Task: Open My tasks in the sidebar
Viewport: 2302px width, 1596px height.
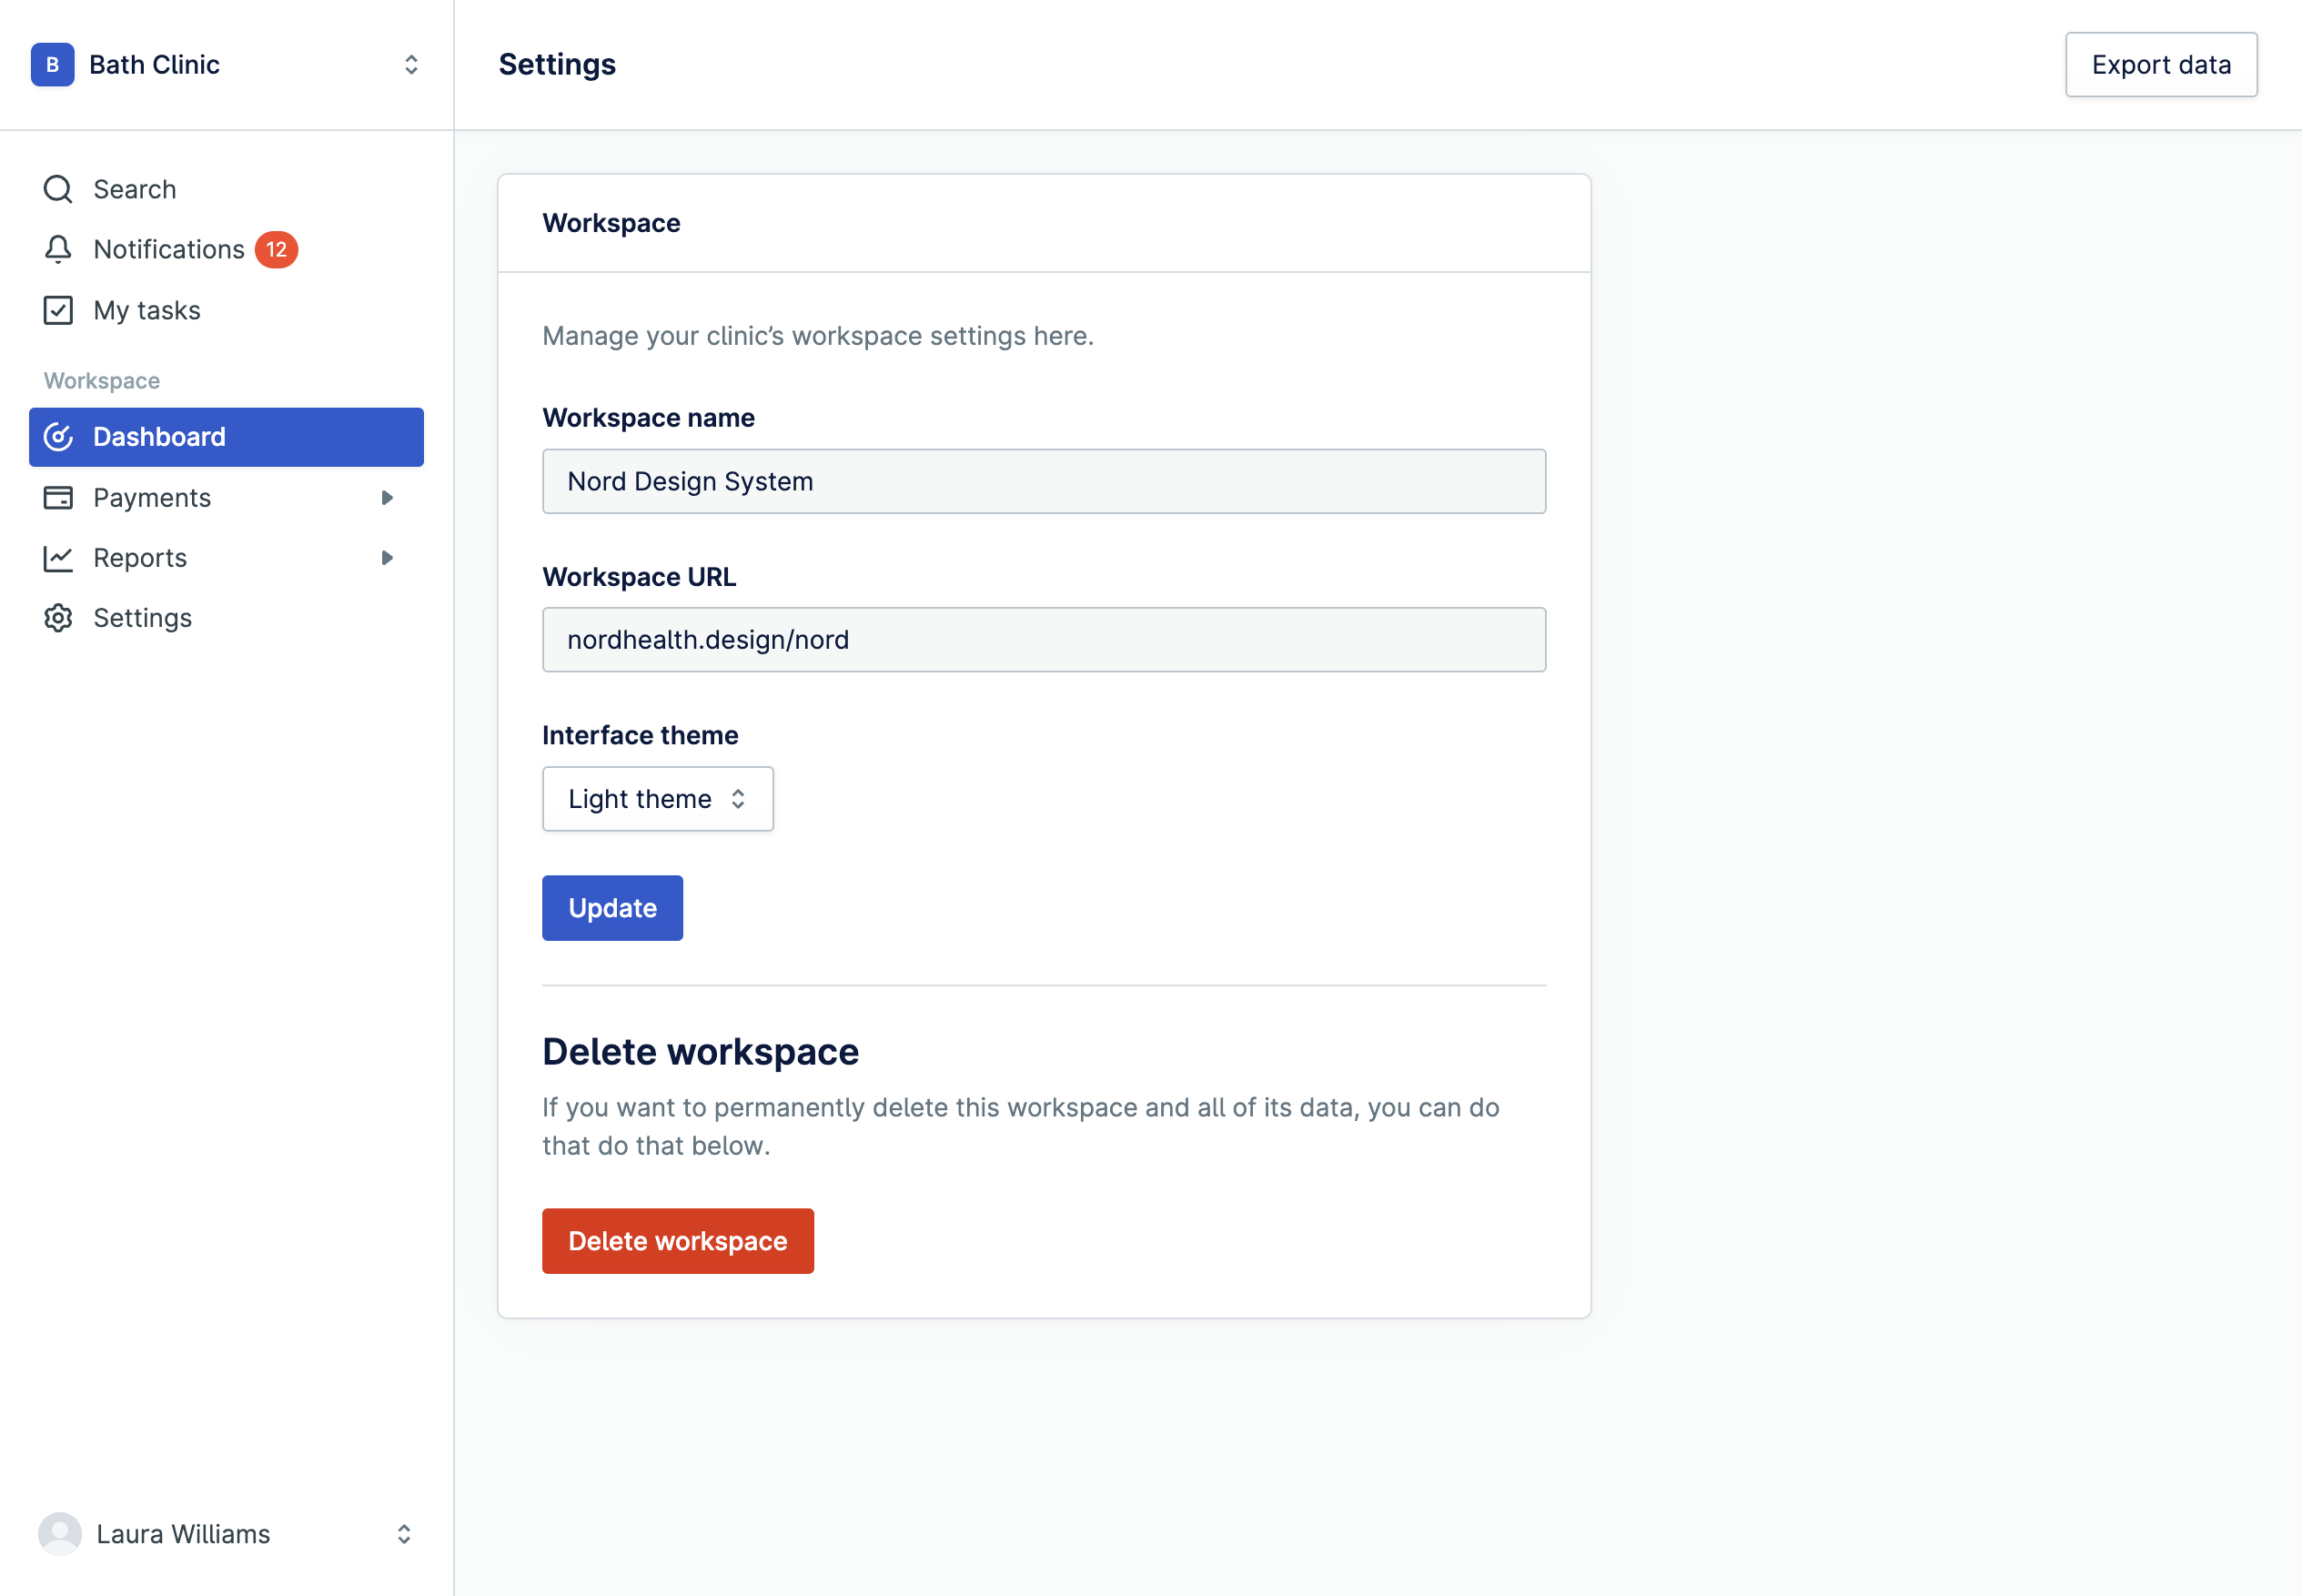Action: coord(226,310)
